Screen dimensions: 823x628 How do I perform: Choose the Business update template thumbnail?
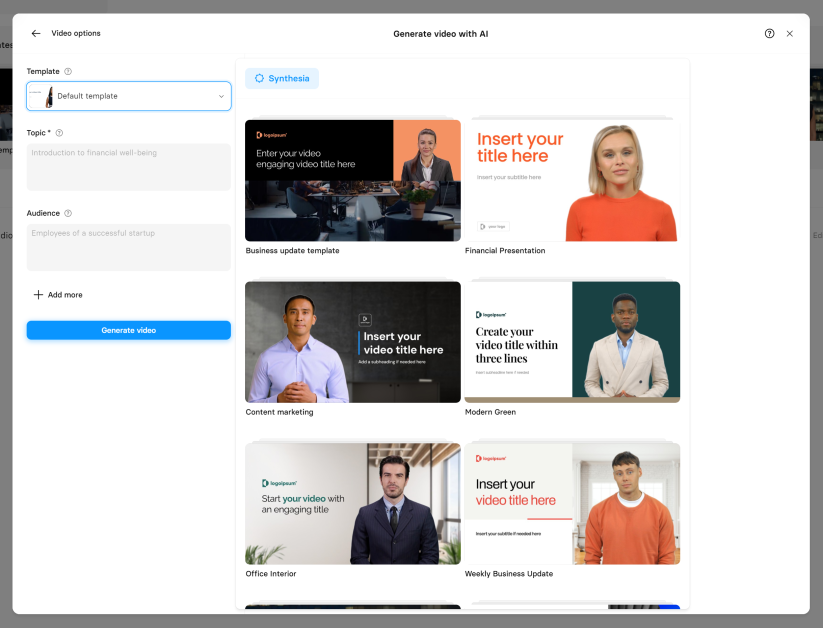[x=352, y=180]
